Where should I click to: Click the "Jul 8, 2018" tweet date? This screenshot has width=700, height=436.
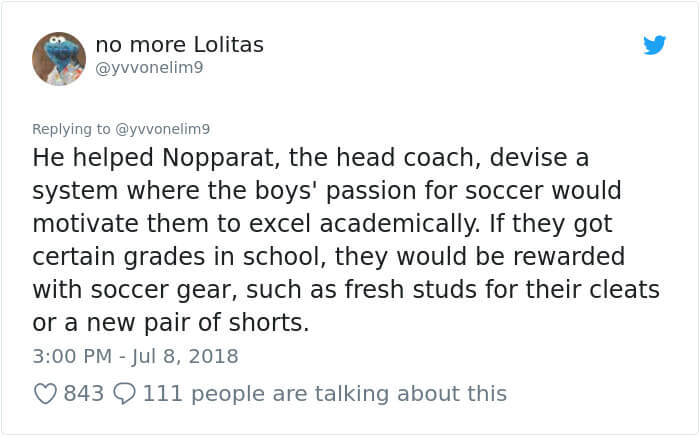(190, 356)
